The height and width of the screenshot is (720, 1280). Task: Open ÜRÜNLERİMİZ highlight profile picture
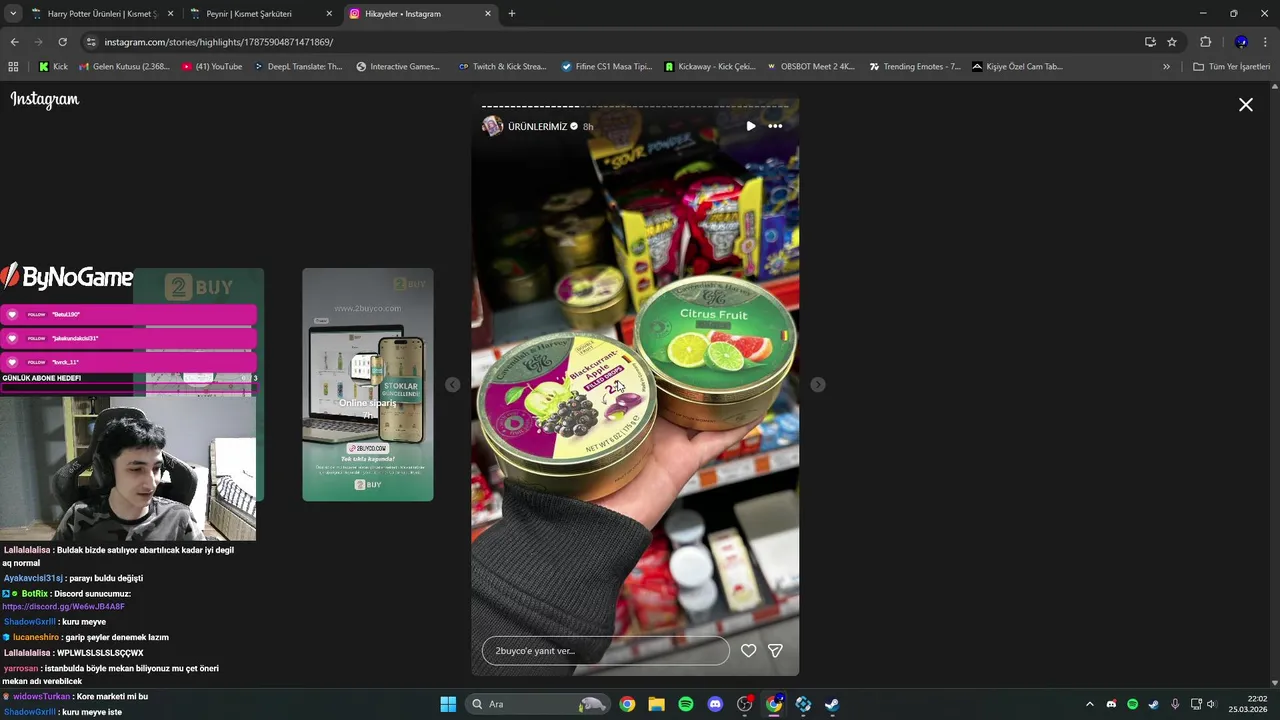click(x=493, y=126)
